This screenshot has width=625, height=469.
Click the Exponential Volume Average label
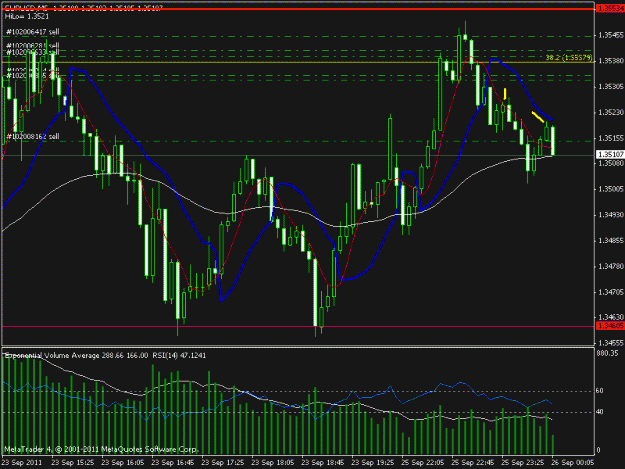point(52,355)
